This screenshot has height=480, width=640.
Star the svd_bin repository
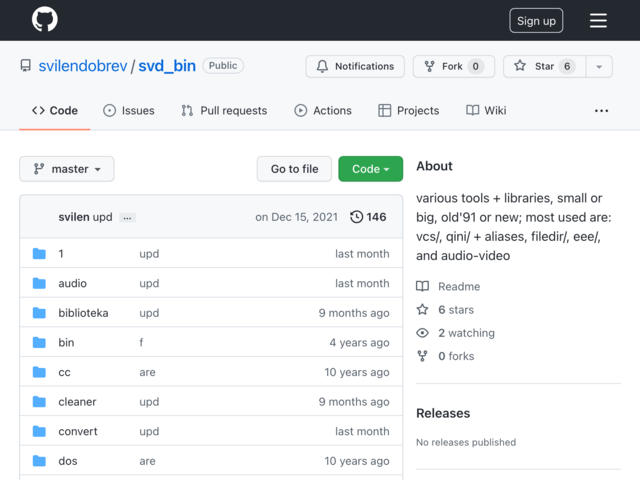544,66
